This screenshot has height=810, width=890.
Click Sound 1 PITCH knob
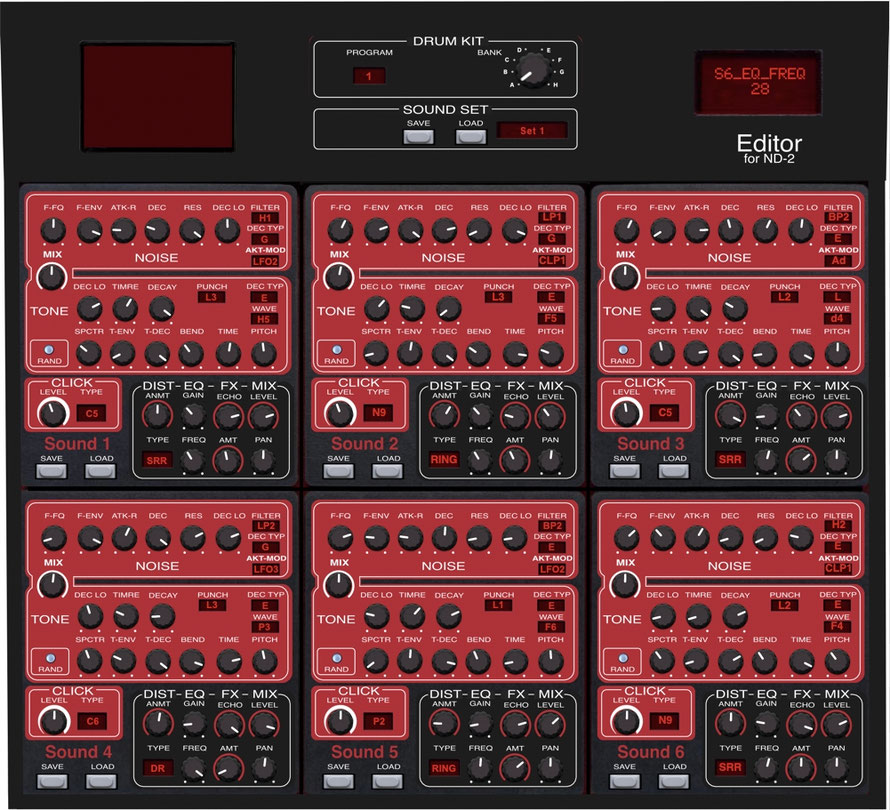click(264, 354)
